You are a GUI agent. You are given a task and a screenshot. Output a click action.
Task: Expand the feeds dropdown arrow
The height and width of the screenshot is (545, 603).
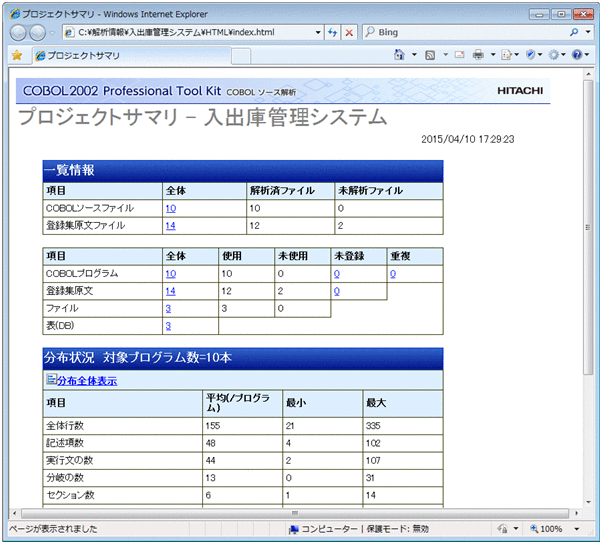(446, 55)
